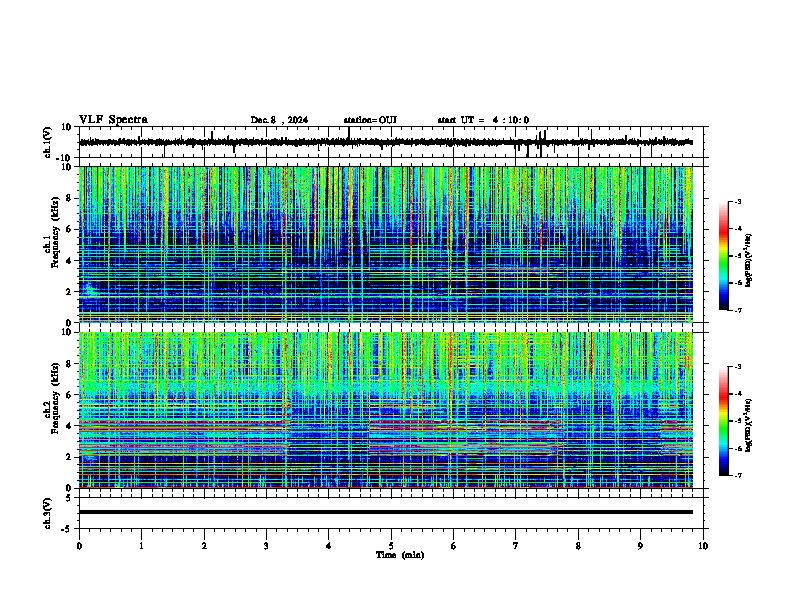Click inside the ch.1 frequency spectrogram

pyautogui.click(x=386, y=244)
